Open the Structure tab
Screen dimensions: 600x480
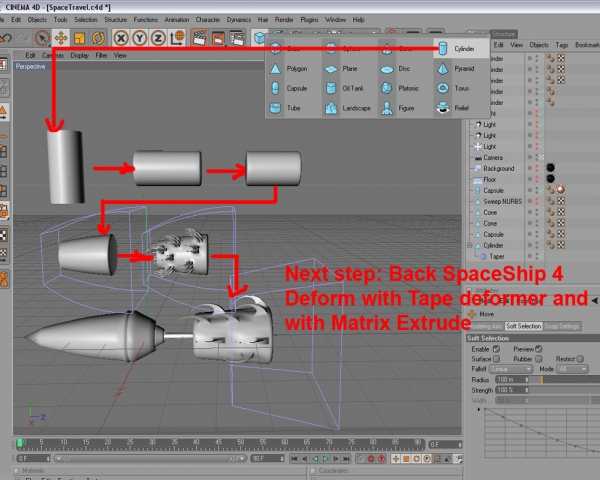tap(504, 34)
